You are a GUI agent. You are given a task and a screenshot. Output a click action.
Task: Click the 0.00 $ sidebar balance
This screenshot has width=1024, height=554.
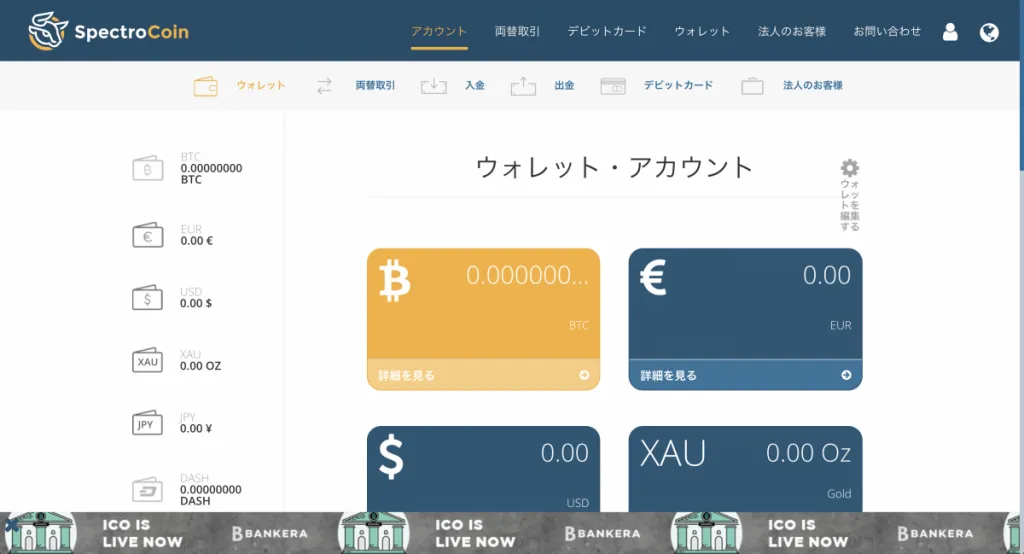196,303
